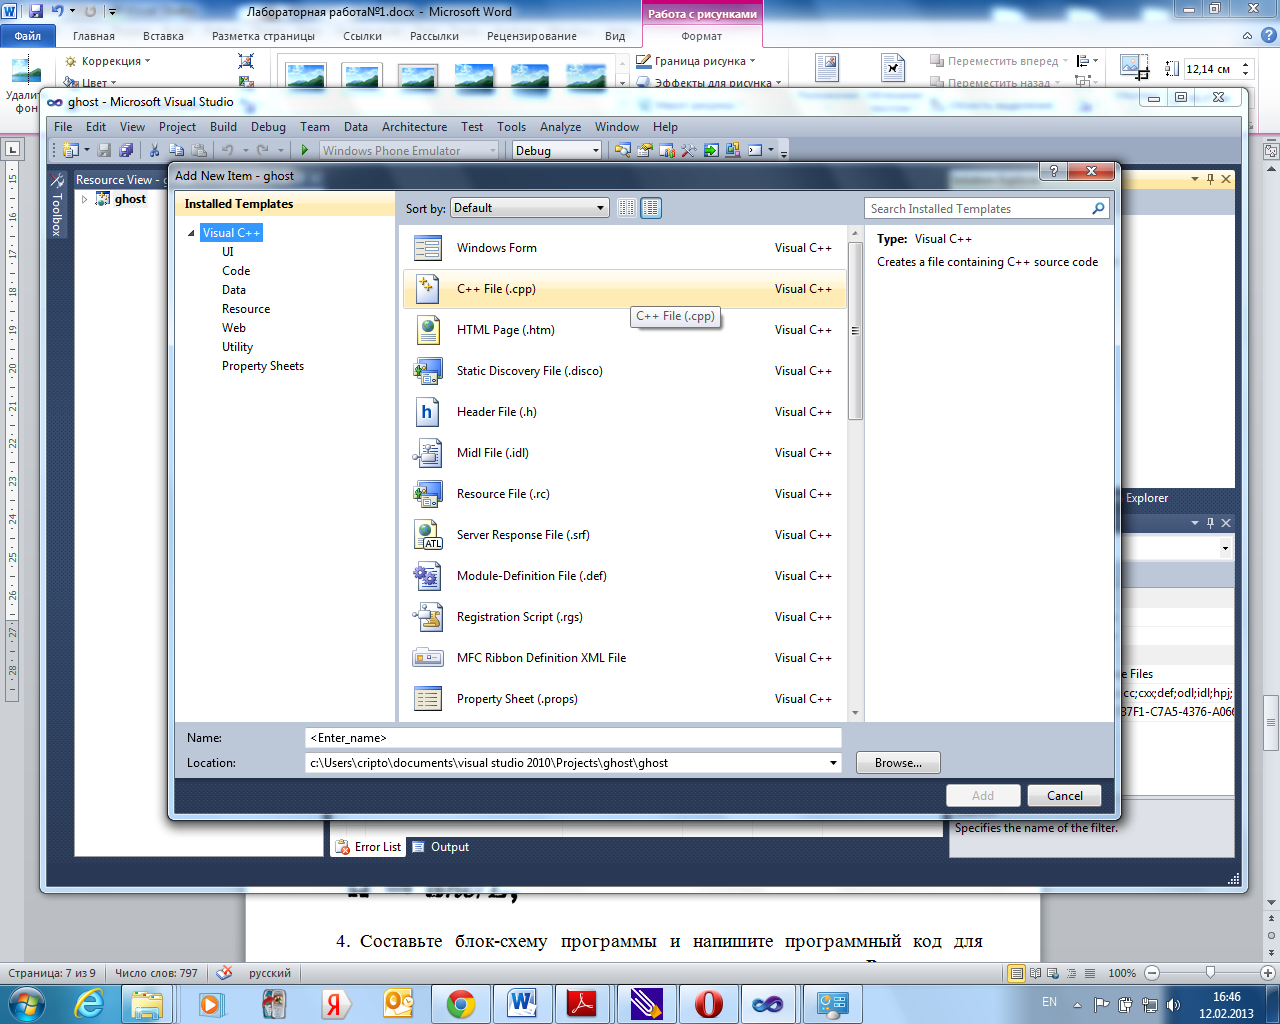
Task: Click the Copy icon in Visual Studio toolbar
Action: 177,150
